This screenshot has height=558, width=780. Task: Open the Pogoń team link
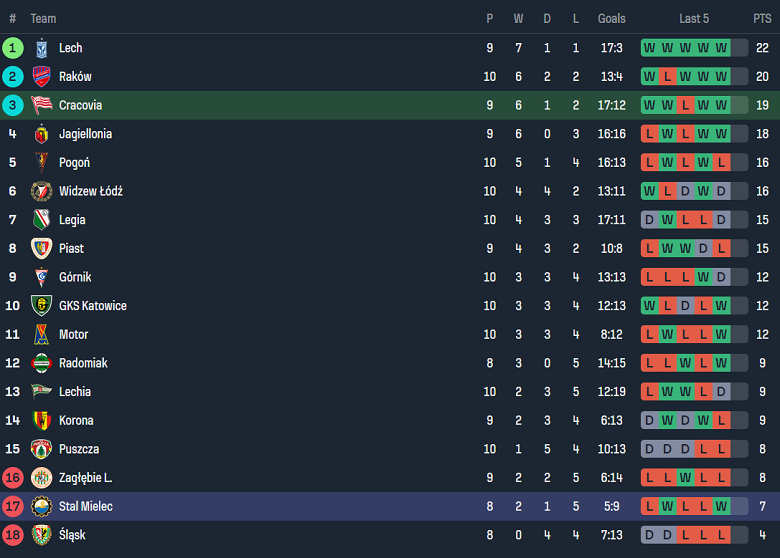coord(74,163)
